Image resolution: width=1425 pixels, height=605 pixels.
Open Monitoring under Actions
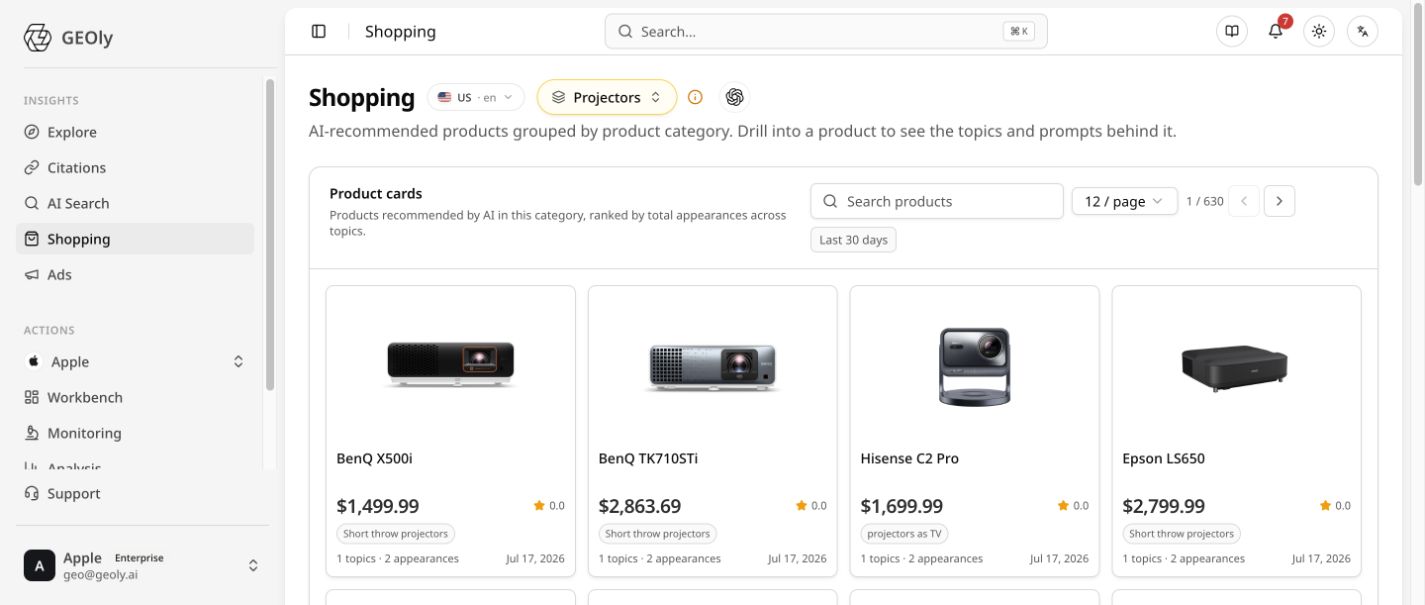[x=135, y=433]
